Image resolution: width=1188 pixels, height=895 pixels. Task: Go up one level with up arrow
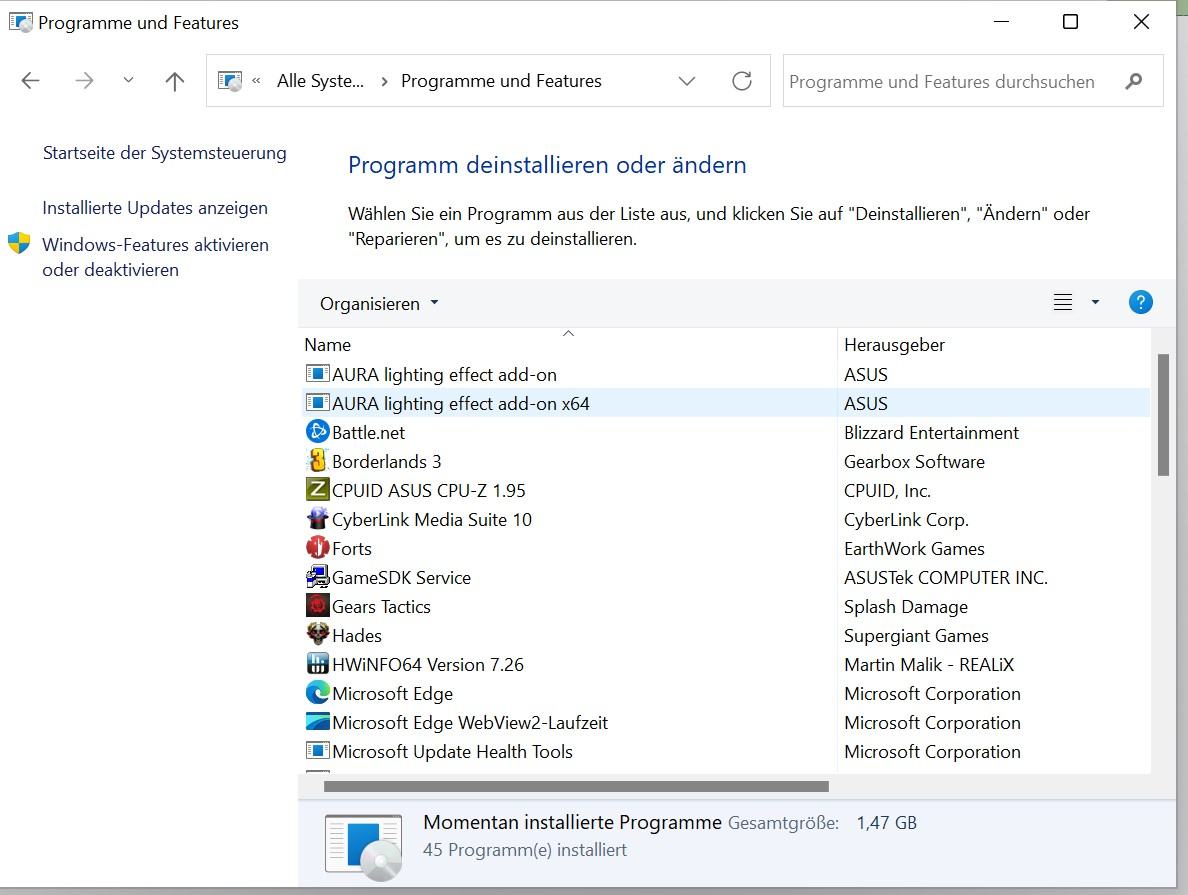point(174,81)
